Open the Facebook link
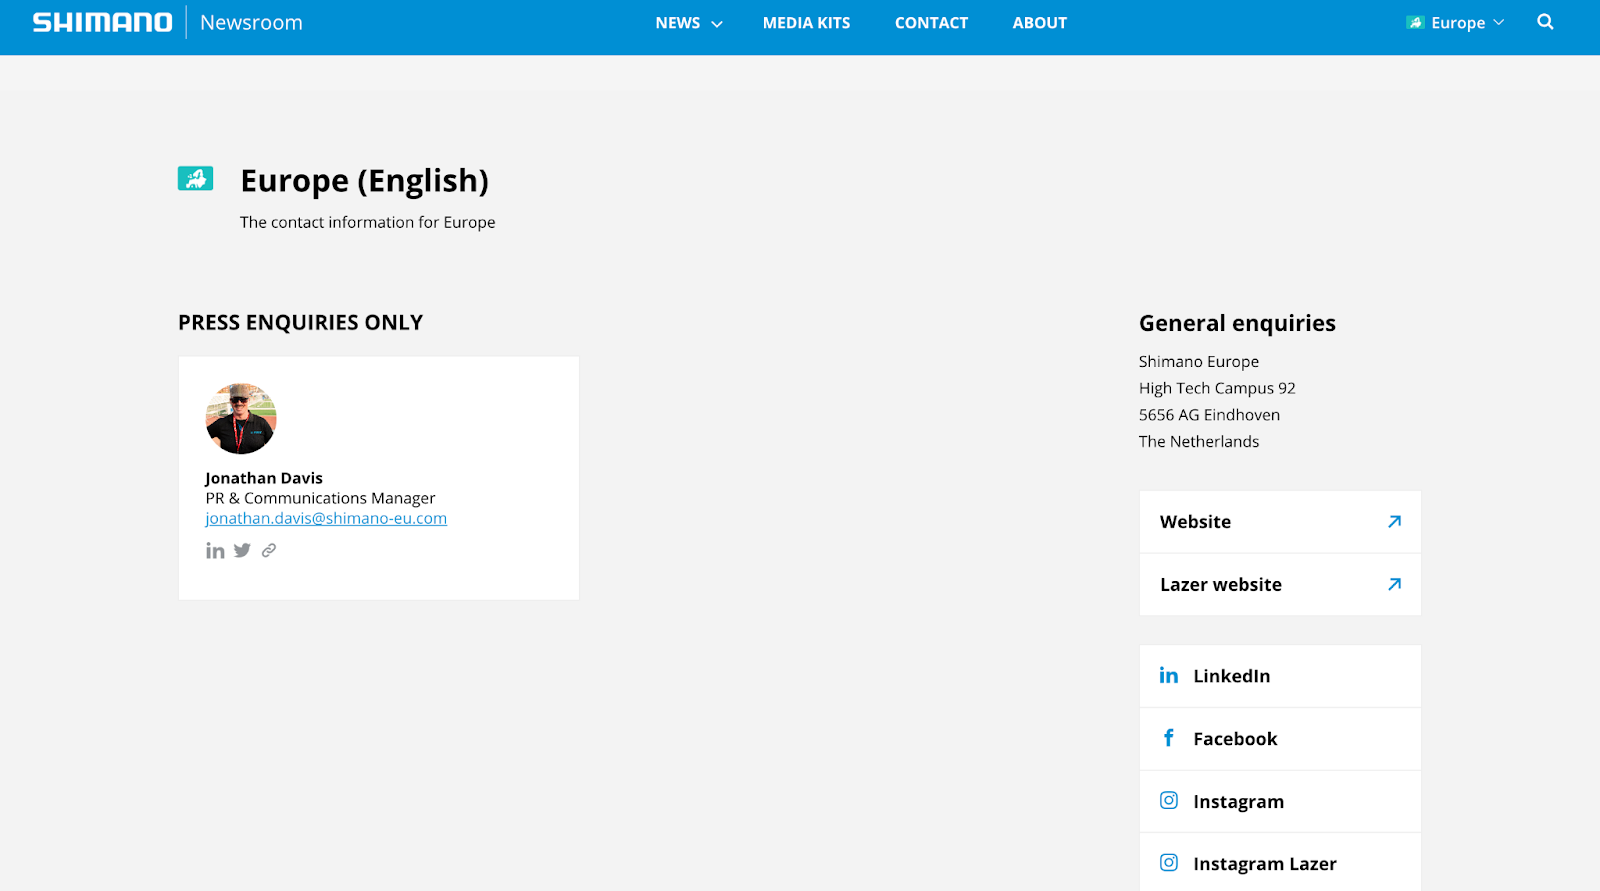The width and height of the screenshot is (1600, 891). point(1235,739)
